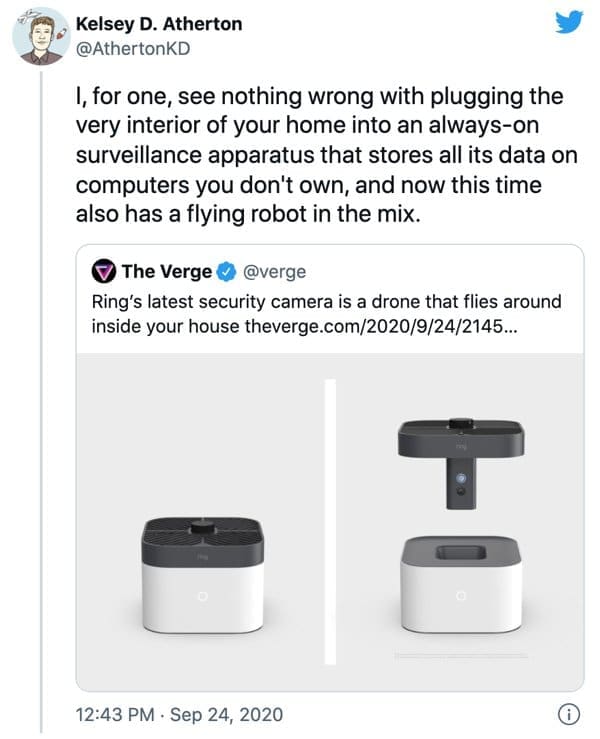Click The Verge's triangular logo avatar

tap(103, 271)
